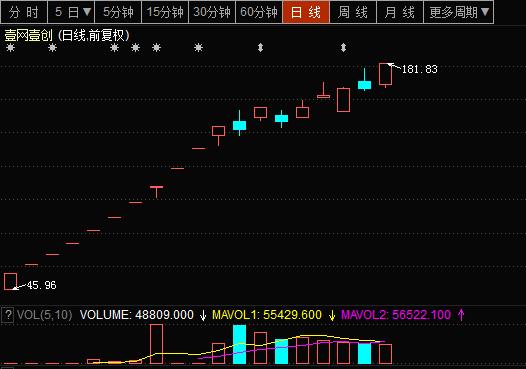Click the first up-down arrow event marker
Screen dimensions: 526x369
[260, 48]
